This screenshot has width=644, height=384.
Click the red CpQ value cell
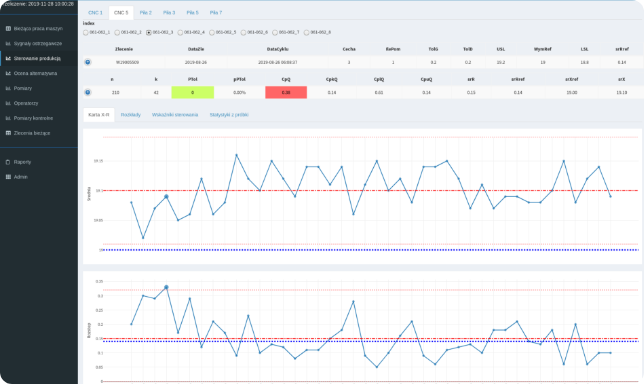(x=286, y=92)
